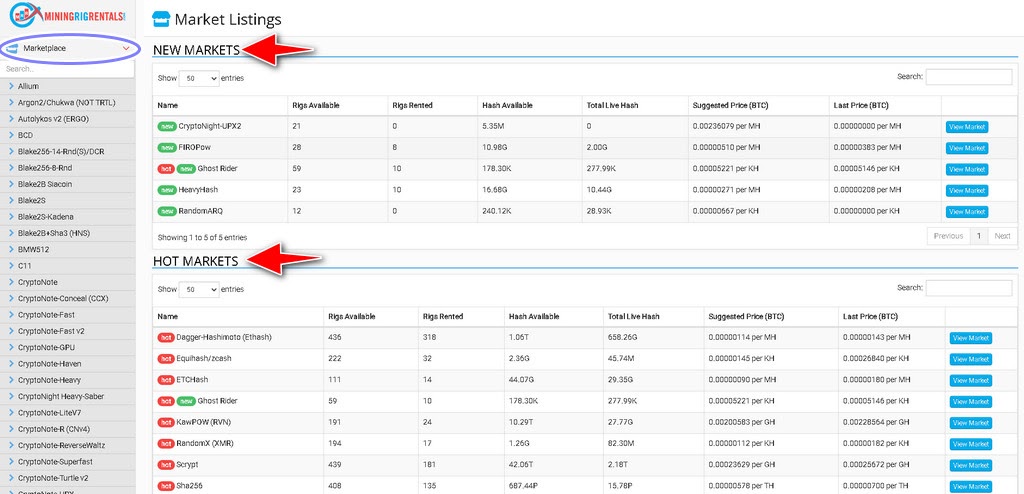Select C11 in the sidebar list

68,266
